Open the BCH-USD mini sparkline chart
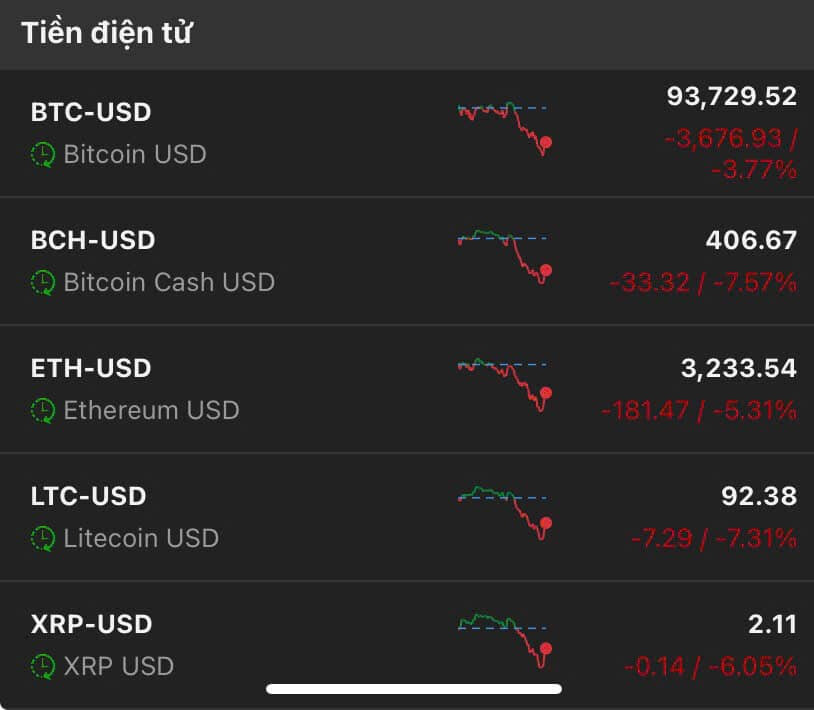 [503, 255]
